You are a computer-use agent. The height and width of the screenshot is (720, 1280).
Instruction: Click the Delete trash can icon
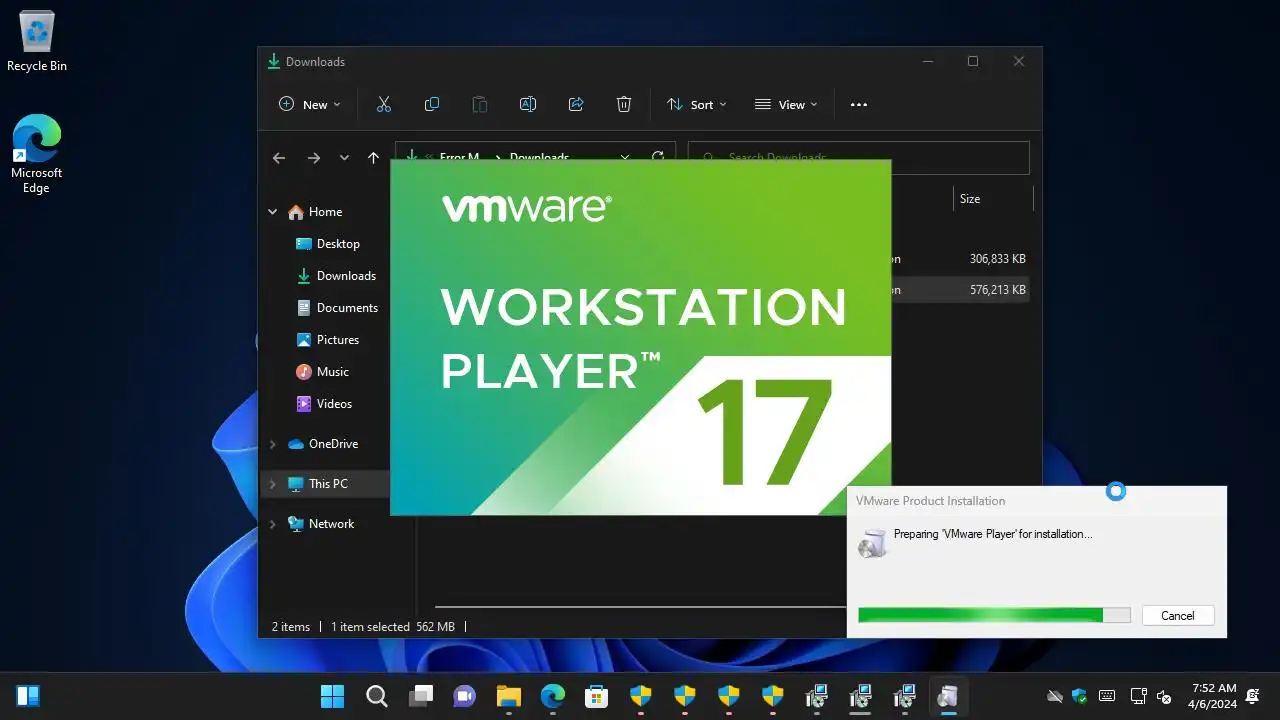624,104
